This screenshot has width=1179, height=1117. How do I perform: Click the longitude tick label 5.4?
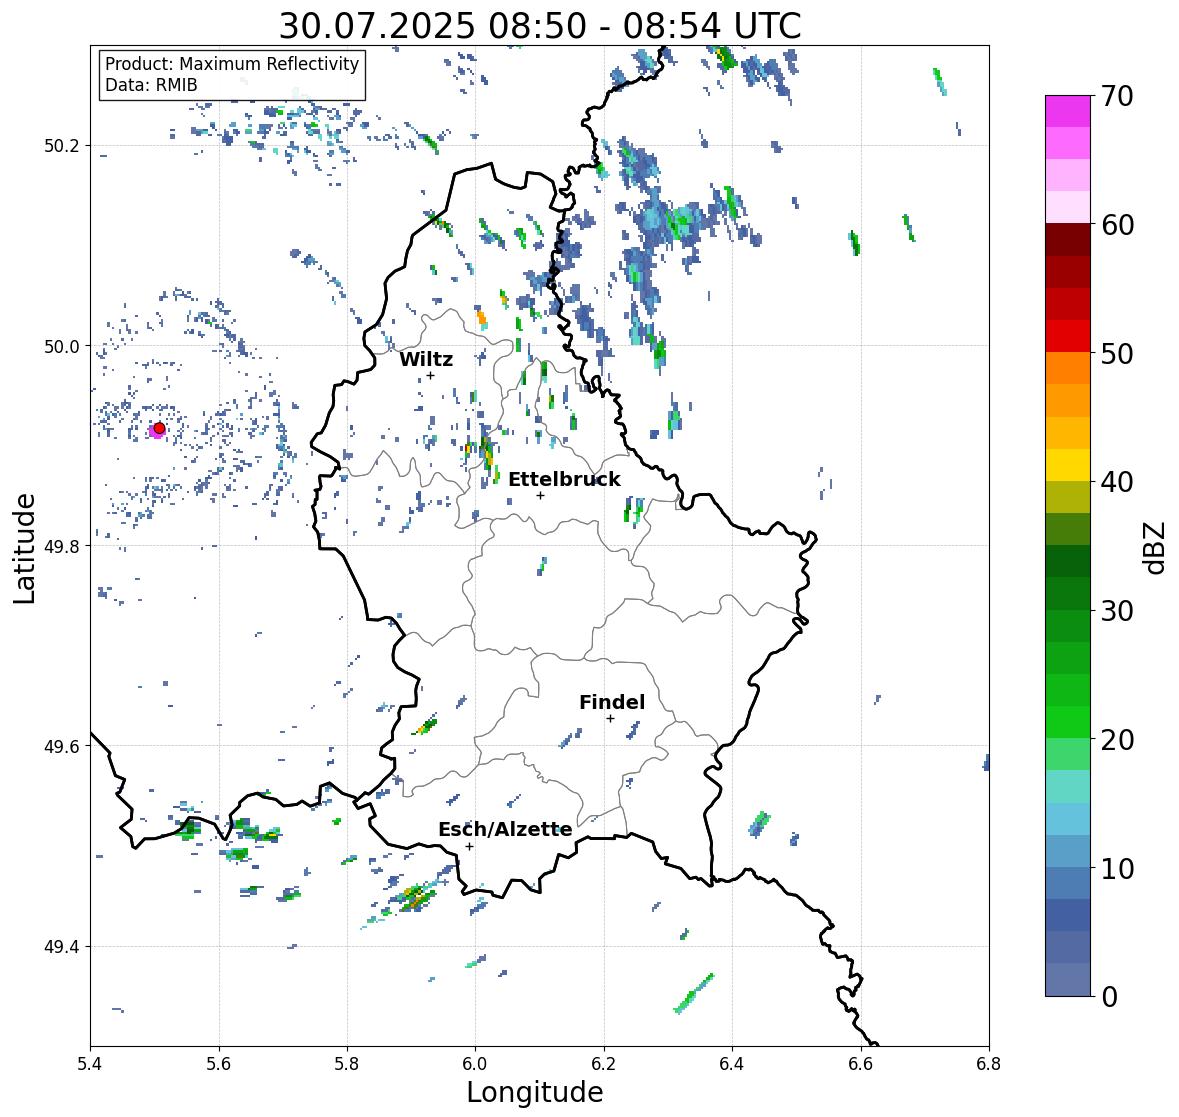click(x=90, y=1064)
